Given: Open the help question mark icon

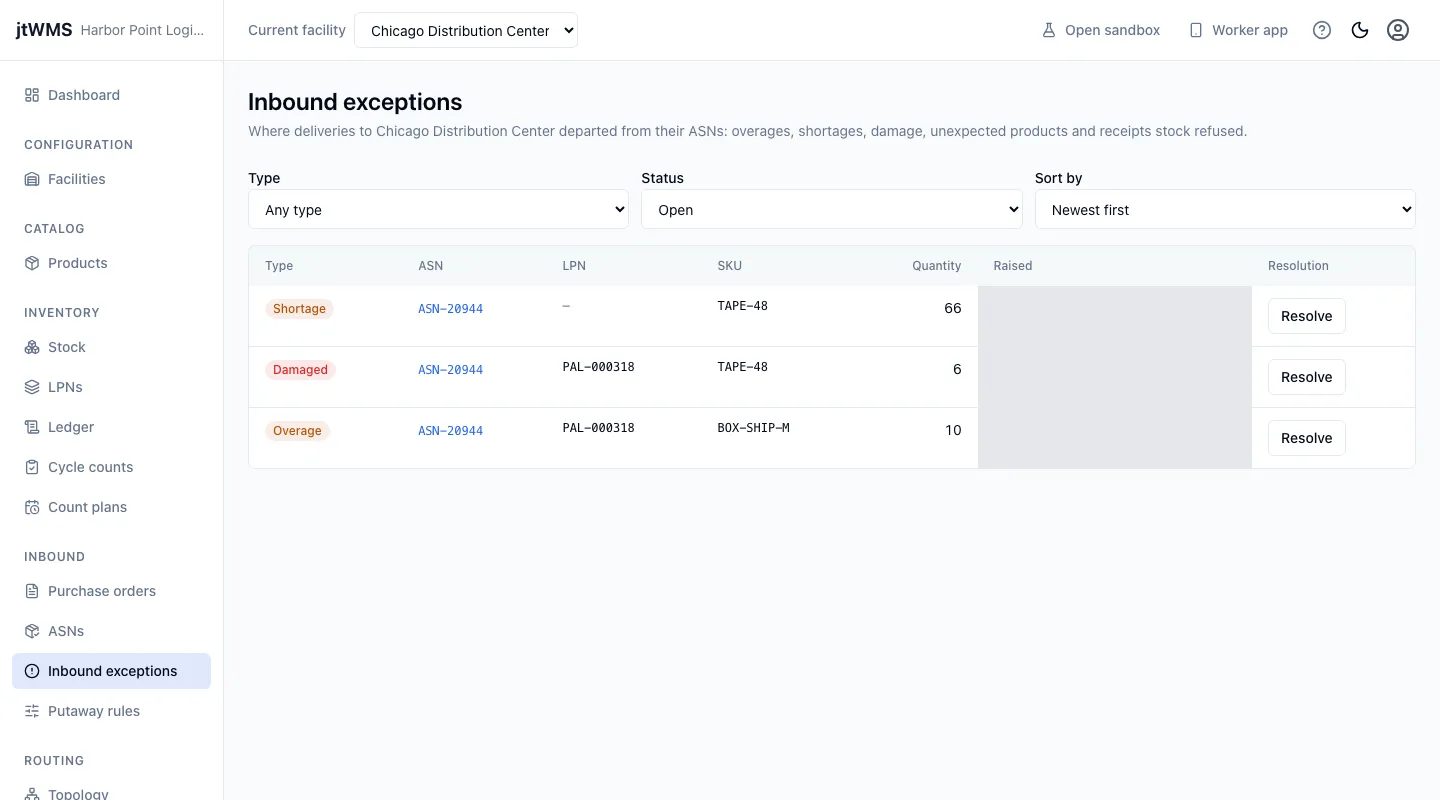Looking at the screenshot, I should pyautogui.click(x=1322, y=30).
